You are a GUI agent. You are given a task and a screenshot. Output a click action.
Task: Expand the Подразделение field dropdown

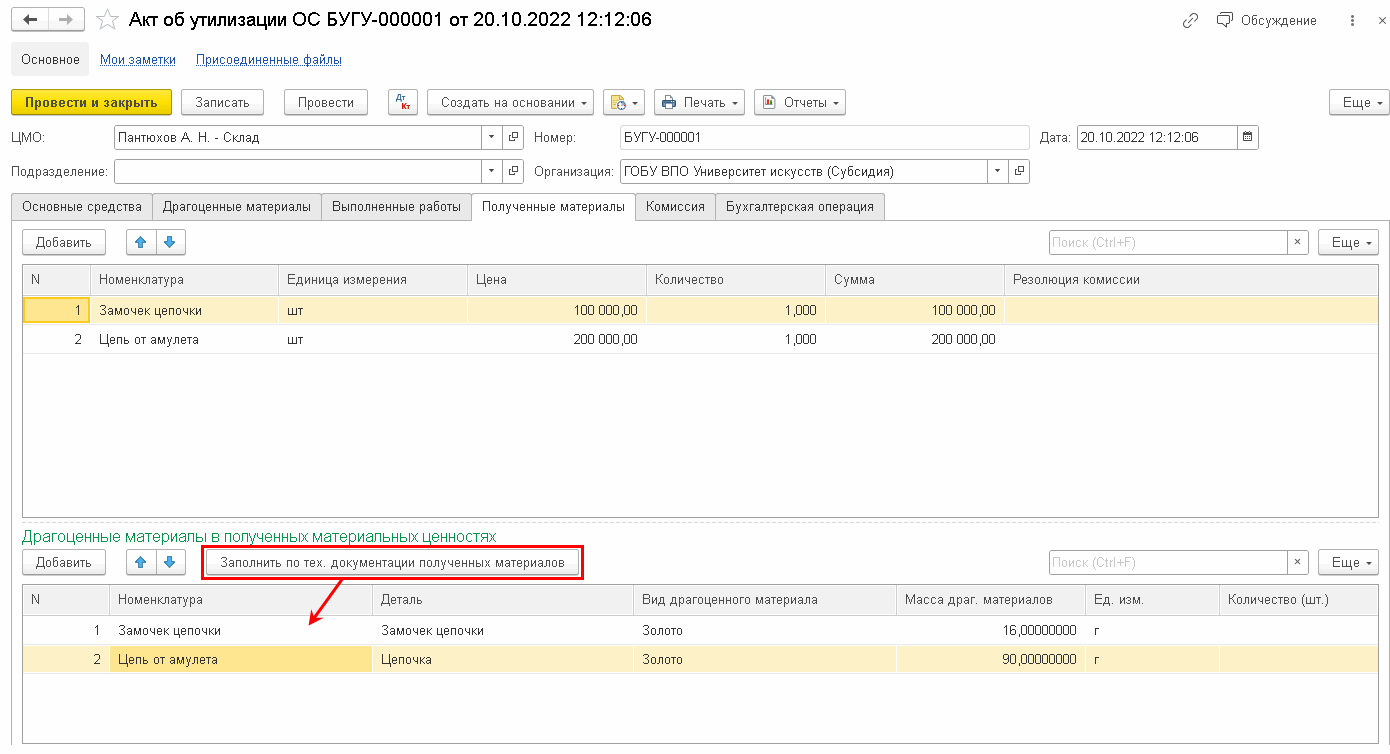[491, 171]
